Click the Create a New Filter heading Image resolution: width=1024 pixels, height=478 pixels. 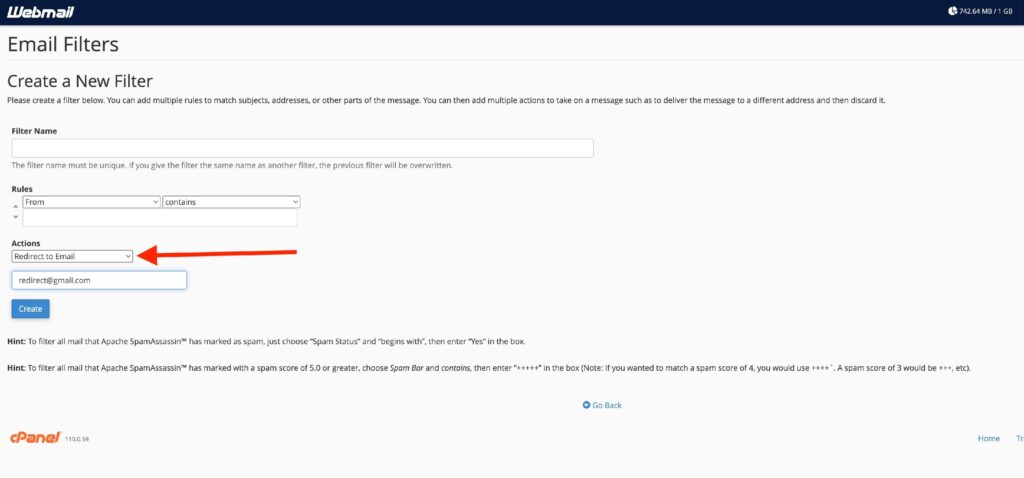(80, 81)
